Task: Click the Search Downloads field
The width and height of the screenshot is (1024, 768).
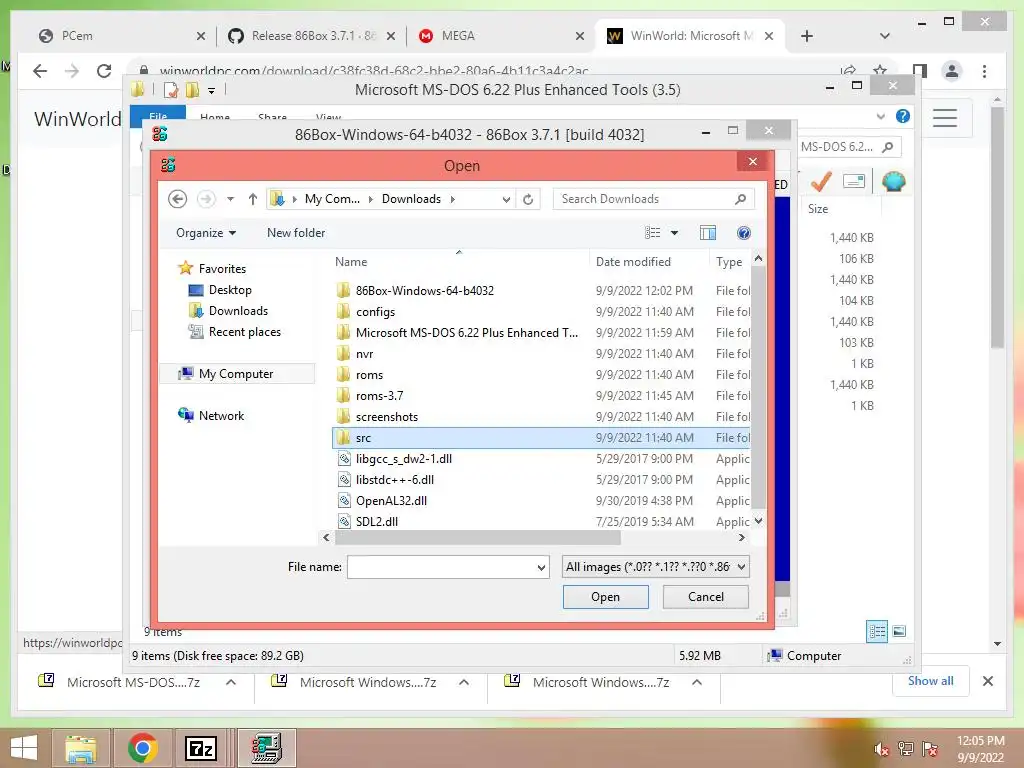Action: pos(643,199)
